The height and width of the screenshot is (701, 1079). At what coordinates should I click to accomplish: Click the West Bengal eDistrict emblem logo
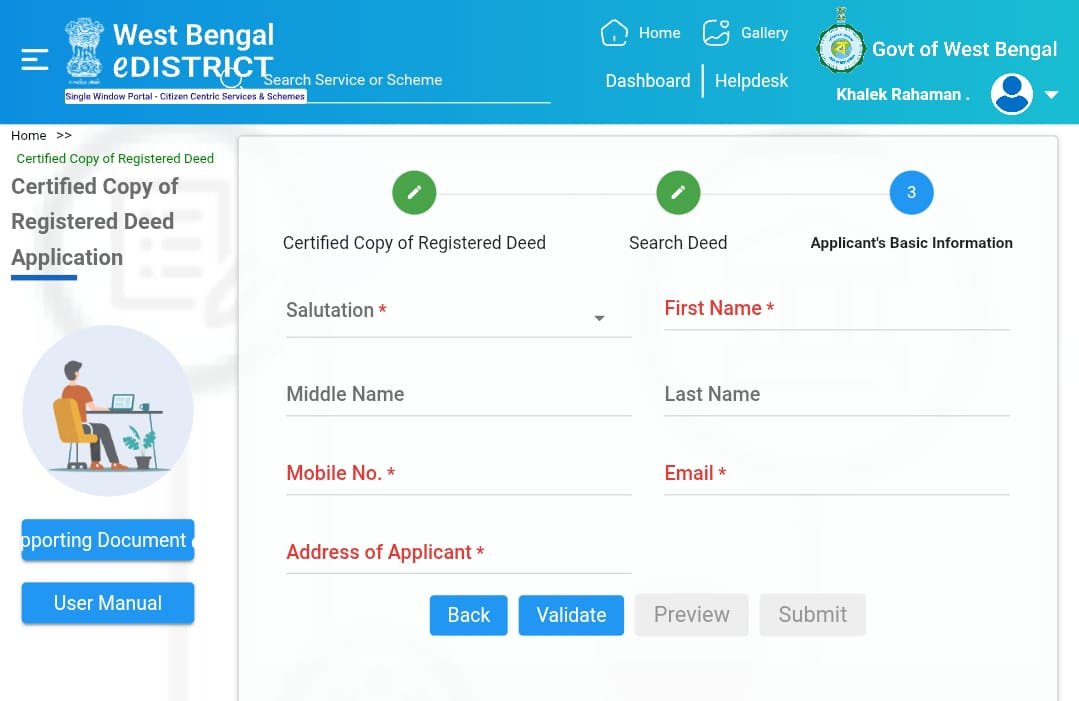pos(84,50)
